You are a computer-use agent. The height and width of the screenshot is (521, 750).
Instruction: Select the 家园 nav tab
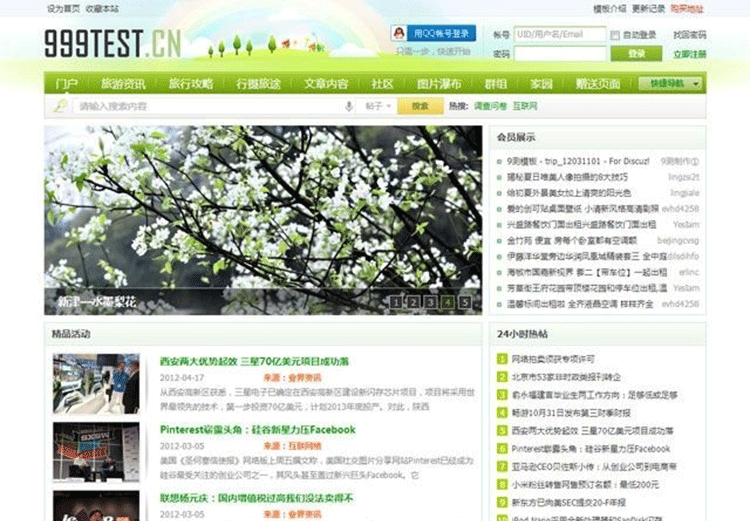(x=541, y=84)
